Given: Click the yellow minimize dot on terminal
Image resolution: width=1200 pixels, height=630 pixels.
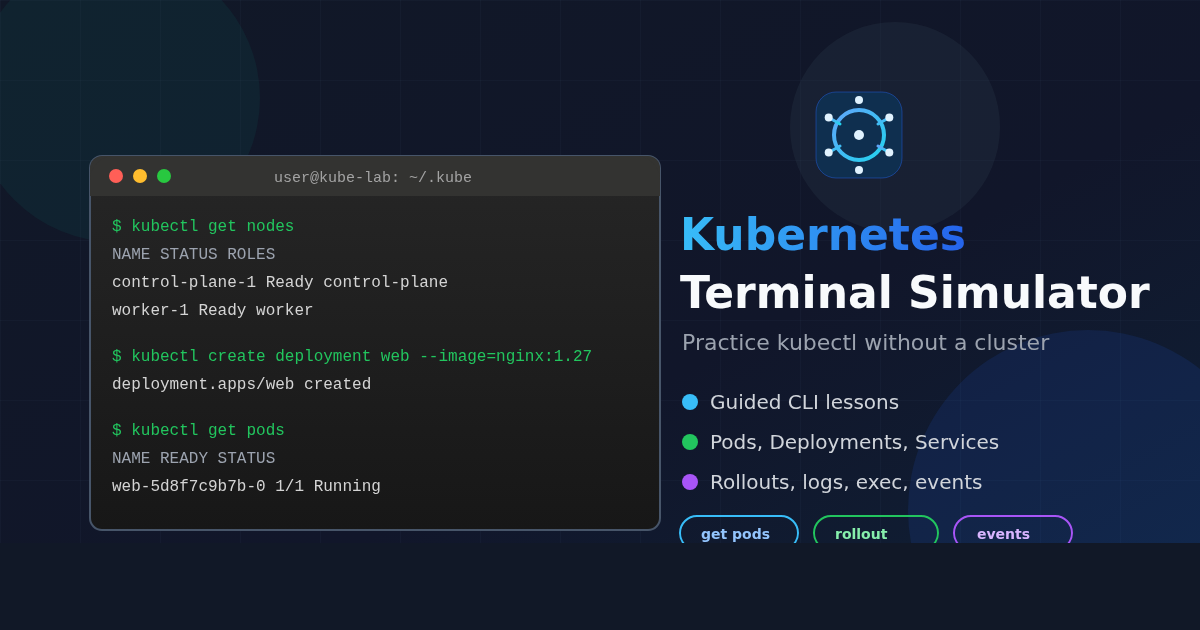Looking at the screenshot, I should pyautogui.click(x=140, y=176).
